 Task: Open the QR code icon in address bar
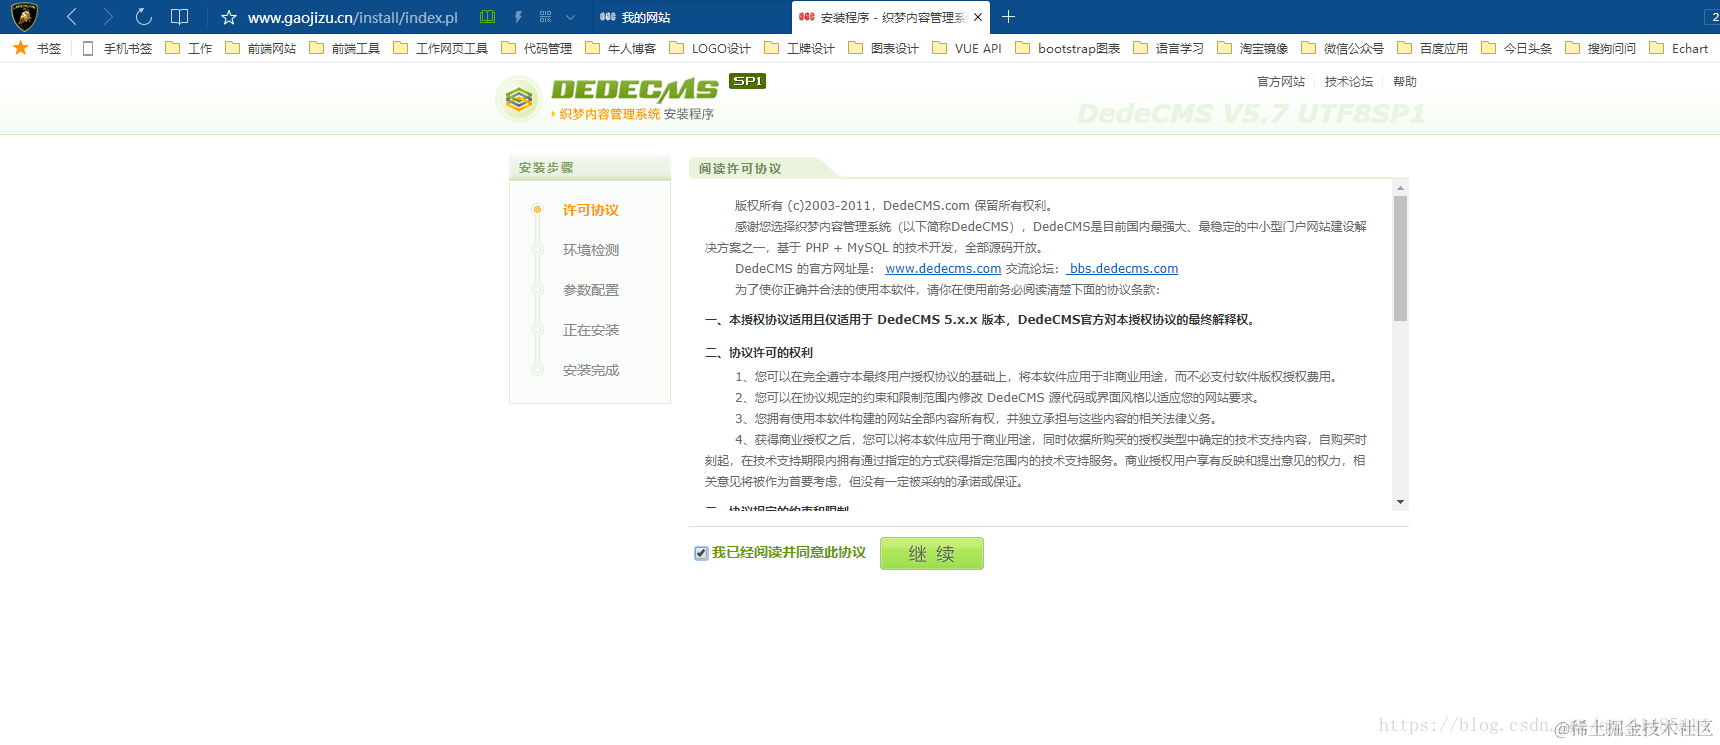tap(545, 17)
